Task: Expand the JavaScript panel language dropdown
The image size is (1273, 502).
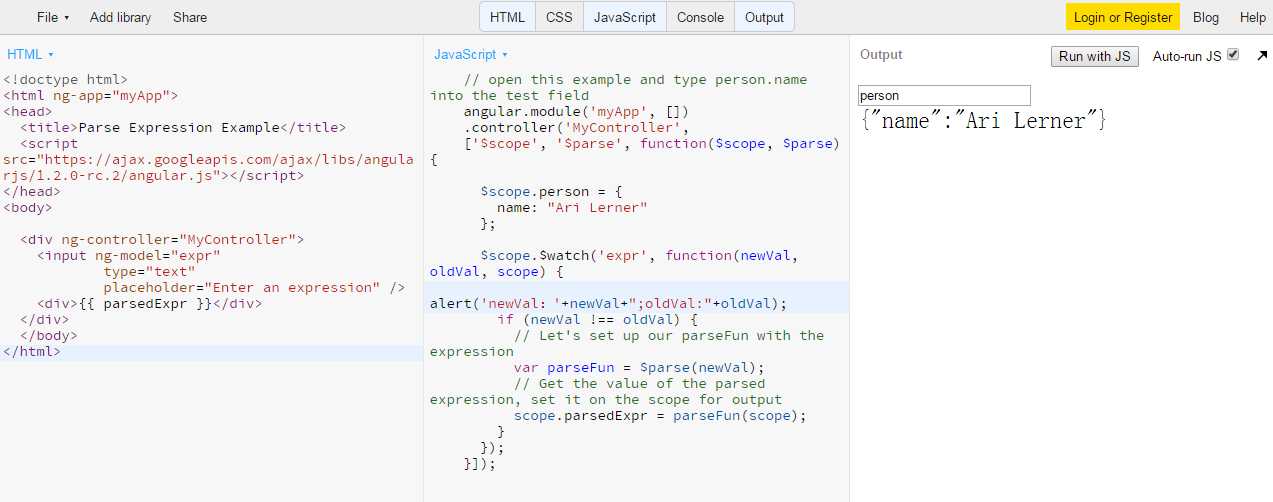Action: tap(471, 54)
